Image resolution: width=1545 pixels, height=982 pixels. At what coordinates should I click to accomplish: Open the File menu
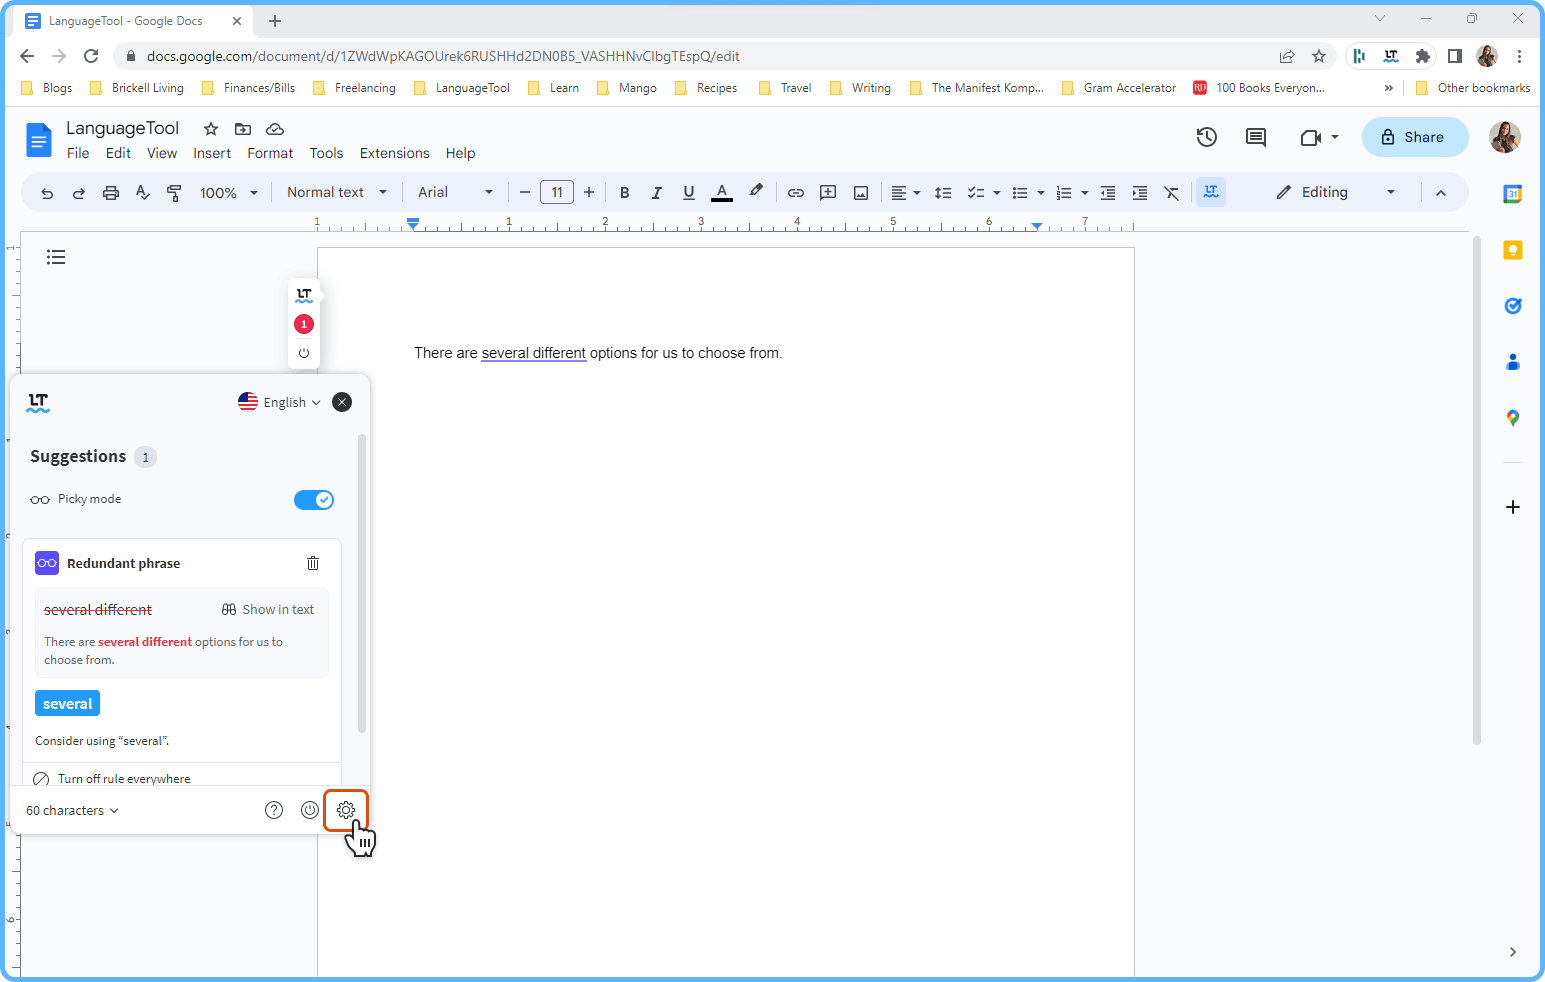(78, 153)
